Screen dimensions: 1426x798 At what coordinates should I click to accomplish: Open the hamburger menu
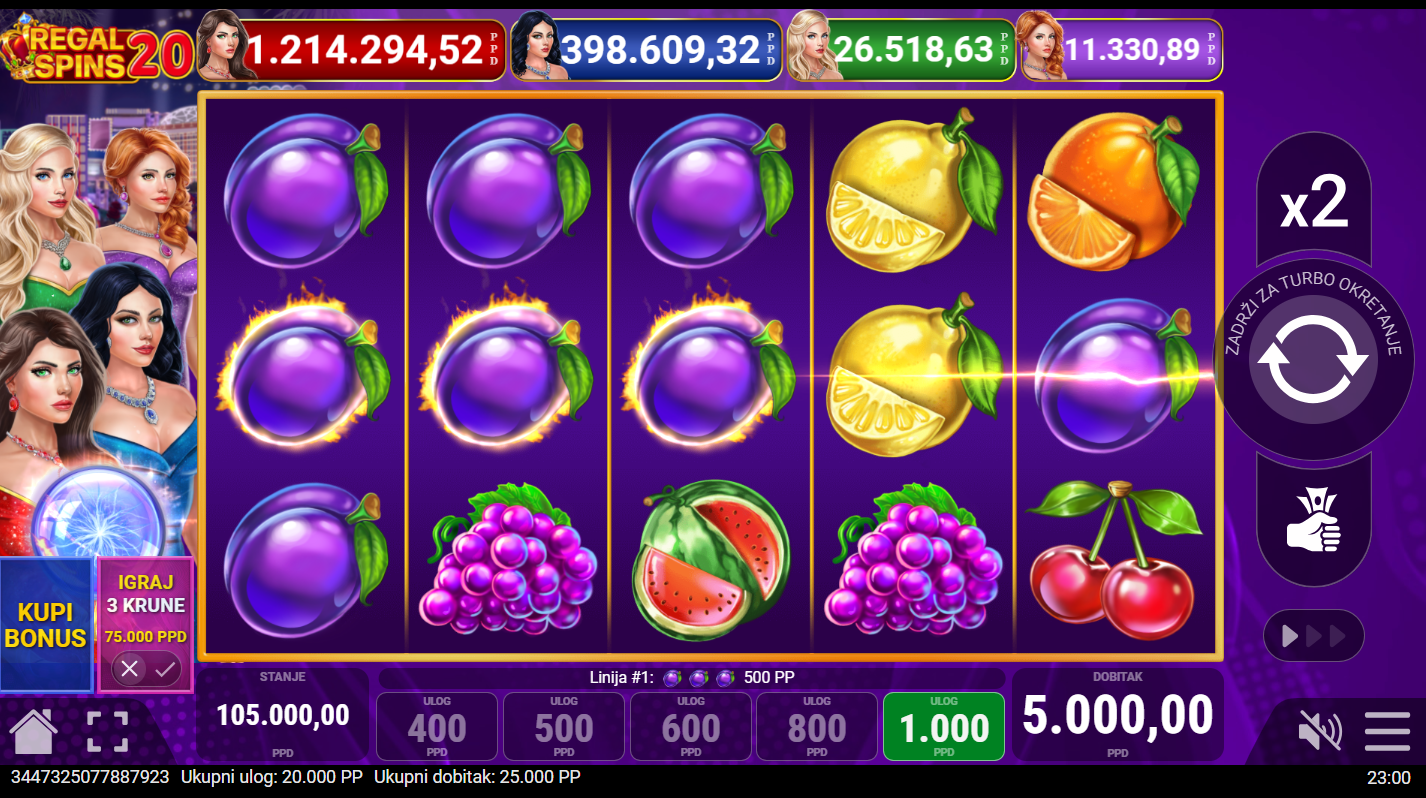point(1387,731)
